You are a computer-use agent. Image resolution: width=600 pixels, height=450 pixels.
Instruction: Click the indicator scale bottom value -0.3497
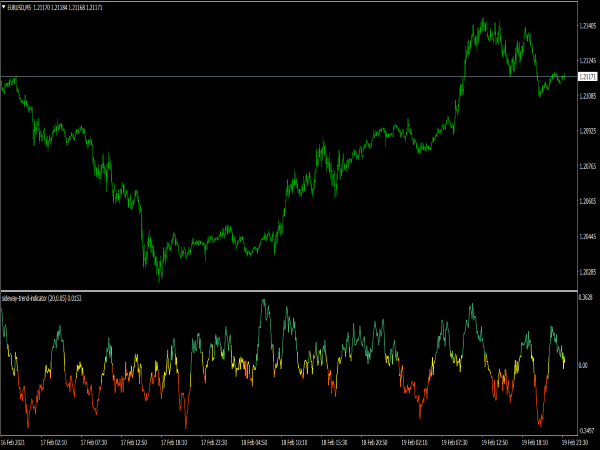click(587, 431)
